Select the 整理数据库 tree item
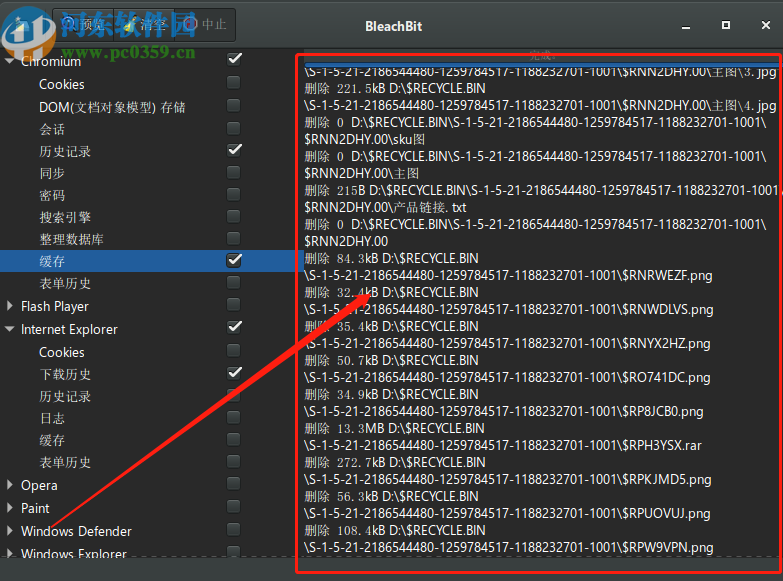Screen dimensions: 783x581 pyautogui.click(x=71, y=239)
